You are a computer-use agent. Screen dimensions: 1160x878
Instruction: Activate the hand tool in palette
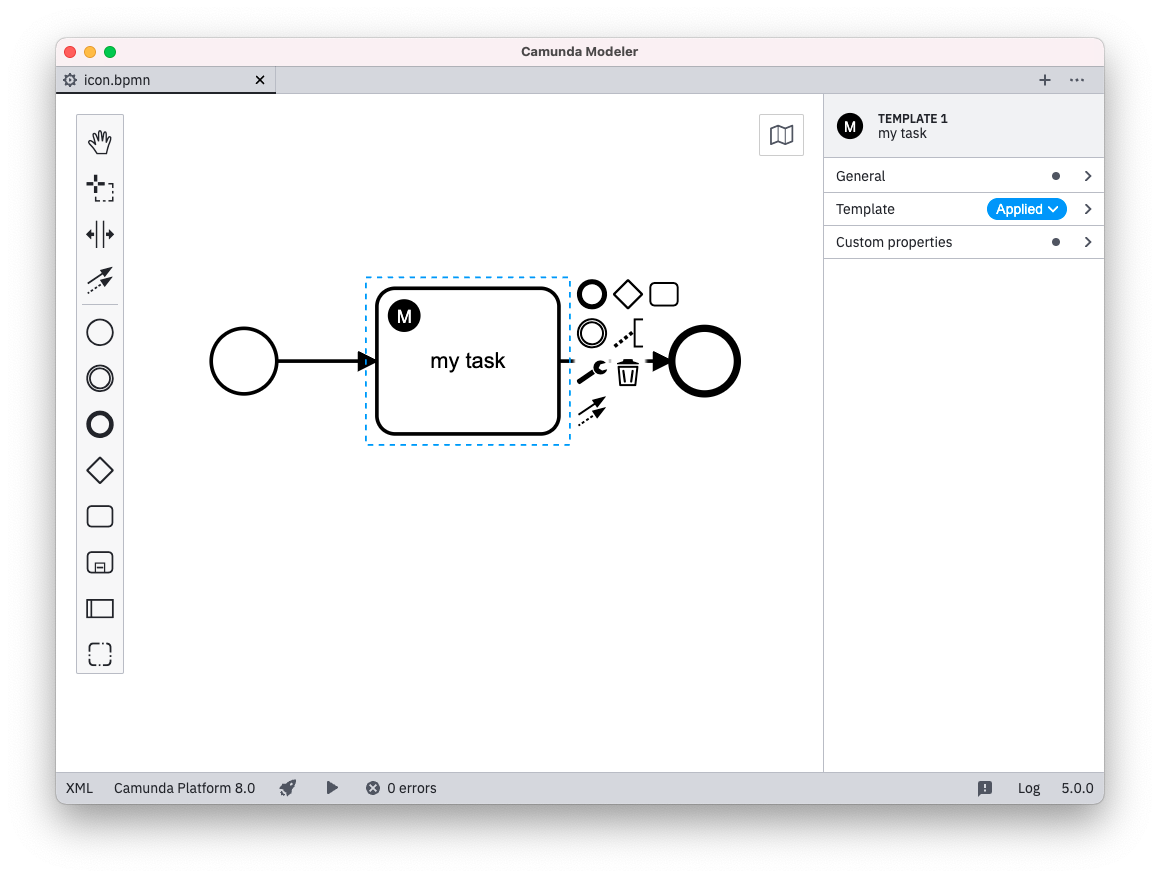[x=100, y=143]
